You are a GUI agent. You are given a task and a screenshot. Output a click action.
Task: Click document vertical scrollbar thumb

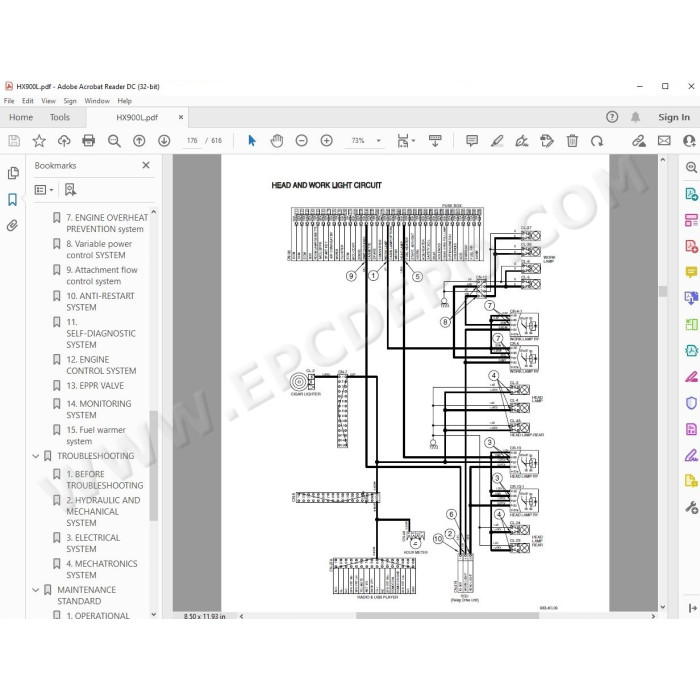click(x=663, y=291)
